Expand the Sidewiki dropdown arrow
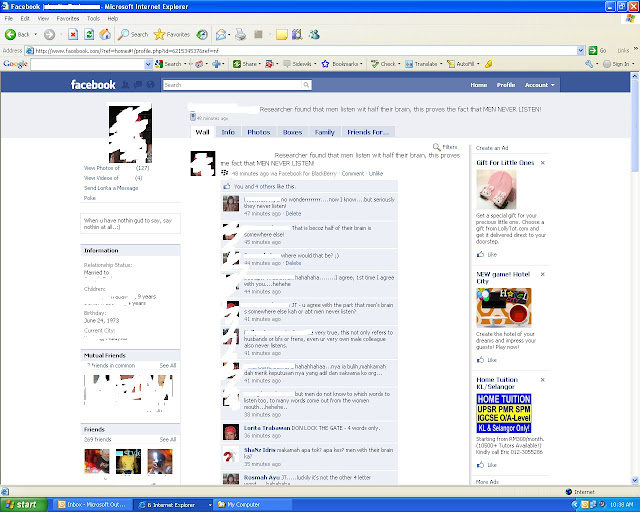The image size is (640, 512). [x=315, y=64]
